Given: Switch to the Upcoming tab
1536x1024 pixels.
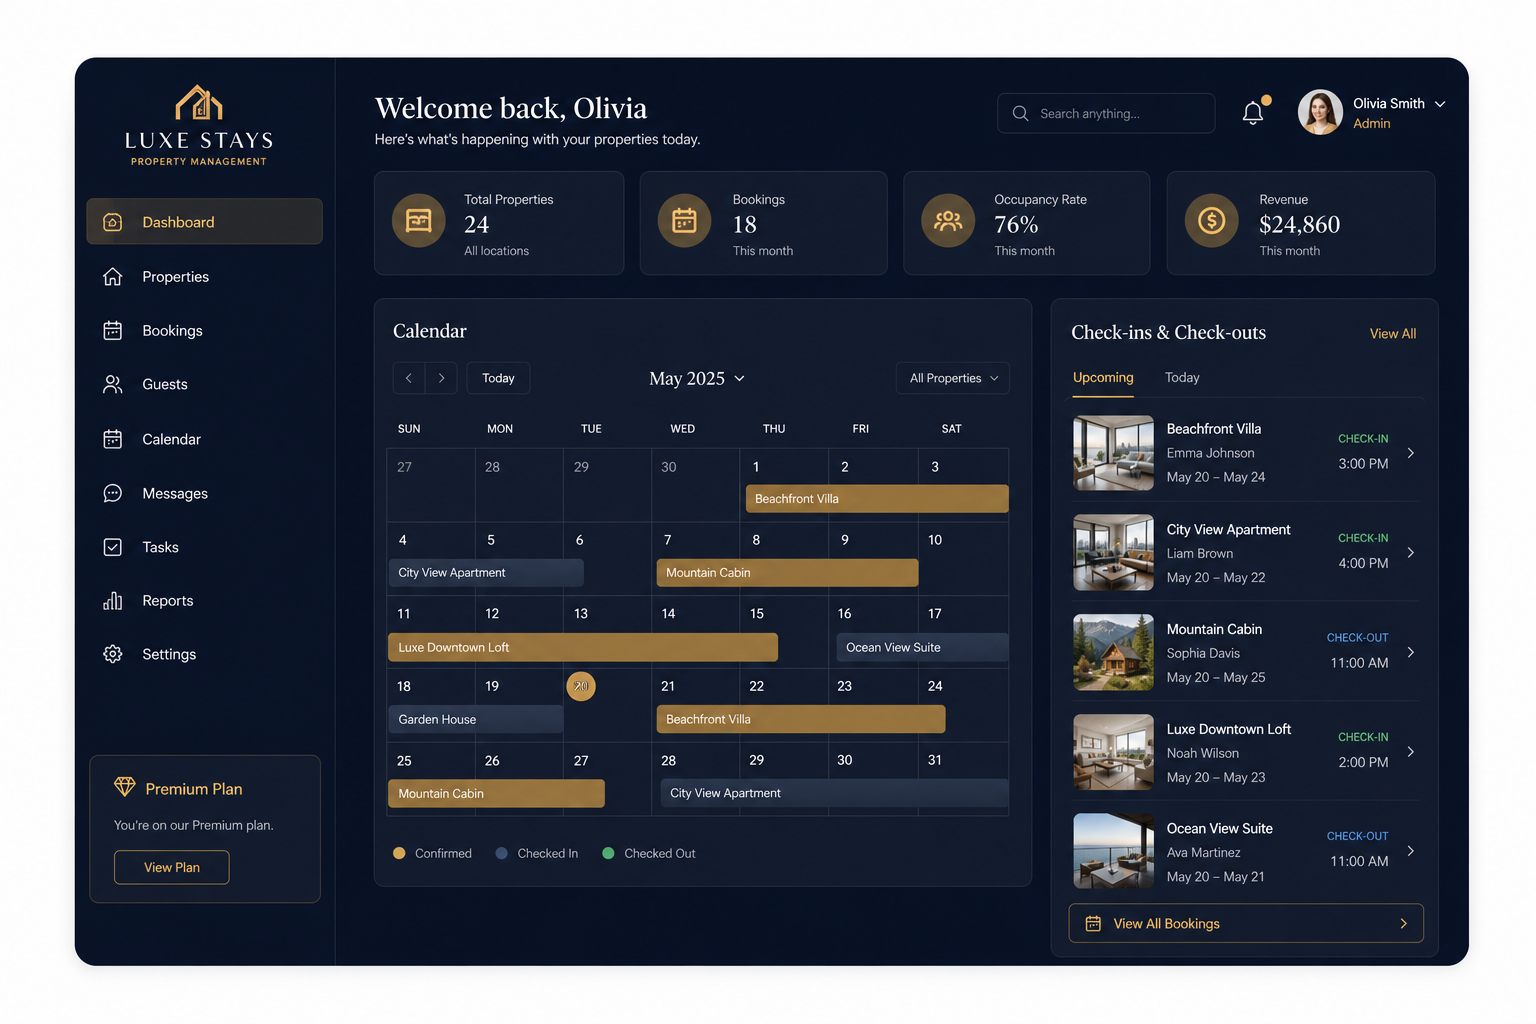Looking at the screenshot, I should pyautogui.click(x=1103, y=378).
